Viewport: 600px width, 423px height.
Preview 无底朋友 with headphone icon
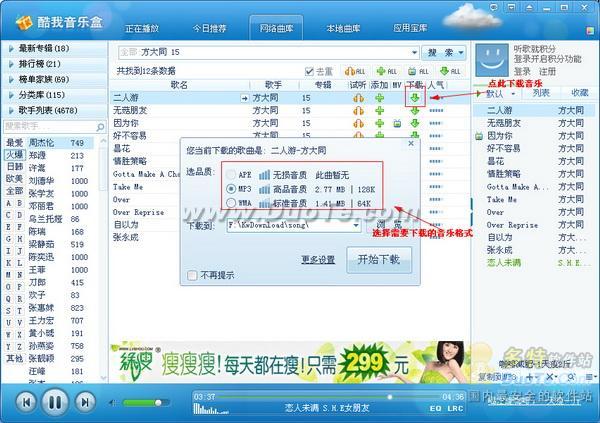click(359, 111)
